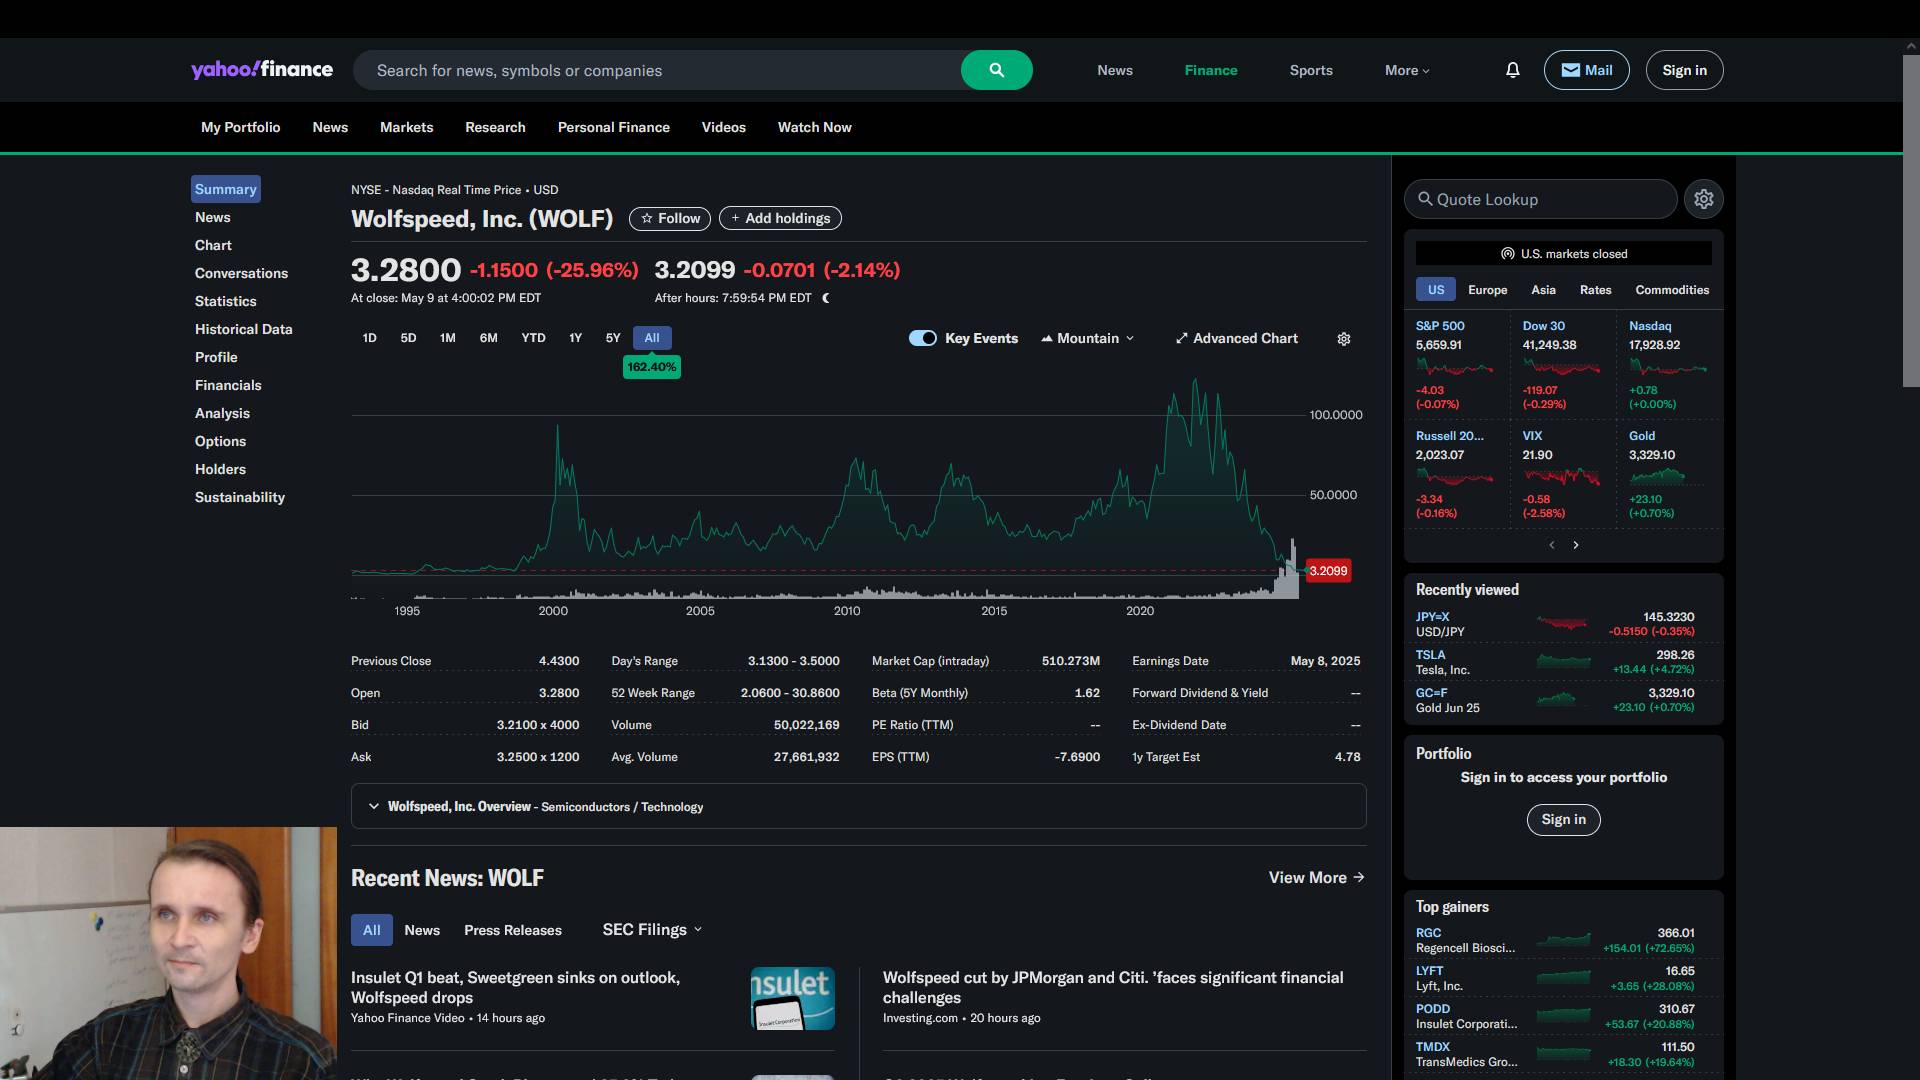Select the 1Y chart range
Viewport: 1920px width, 1080px height.
click(x=575, y=338)
